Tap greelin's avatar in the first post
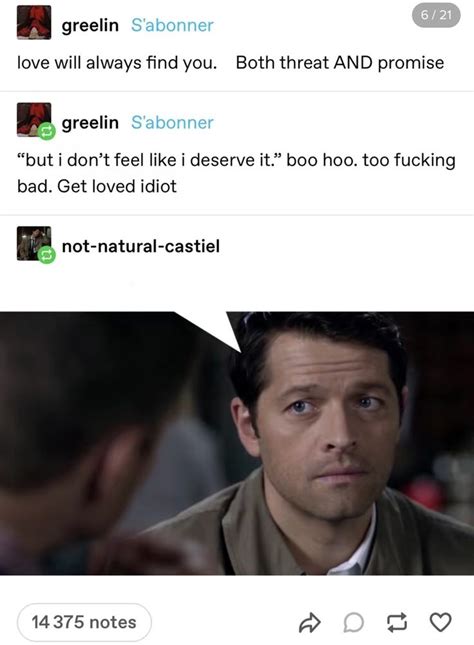 tap(34, 23)
